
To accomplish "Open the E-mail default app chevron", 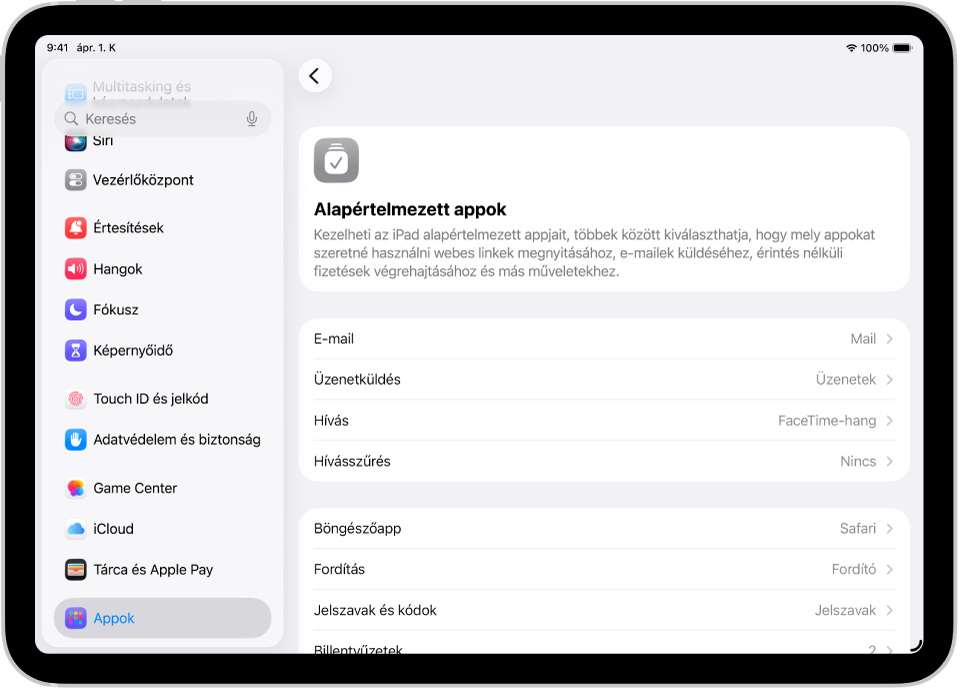I will pyautogui.click(x=888, y=338).
